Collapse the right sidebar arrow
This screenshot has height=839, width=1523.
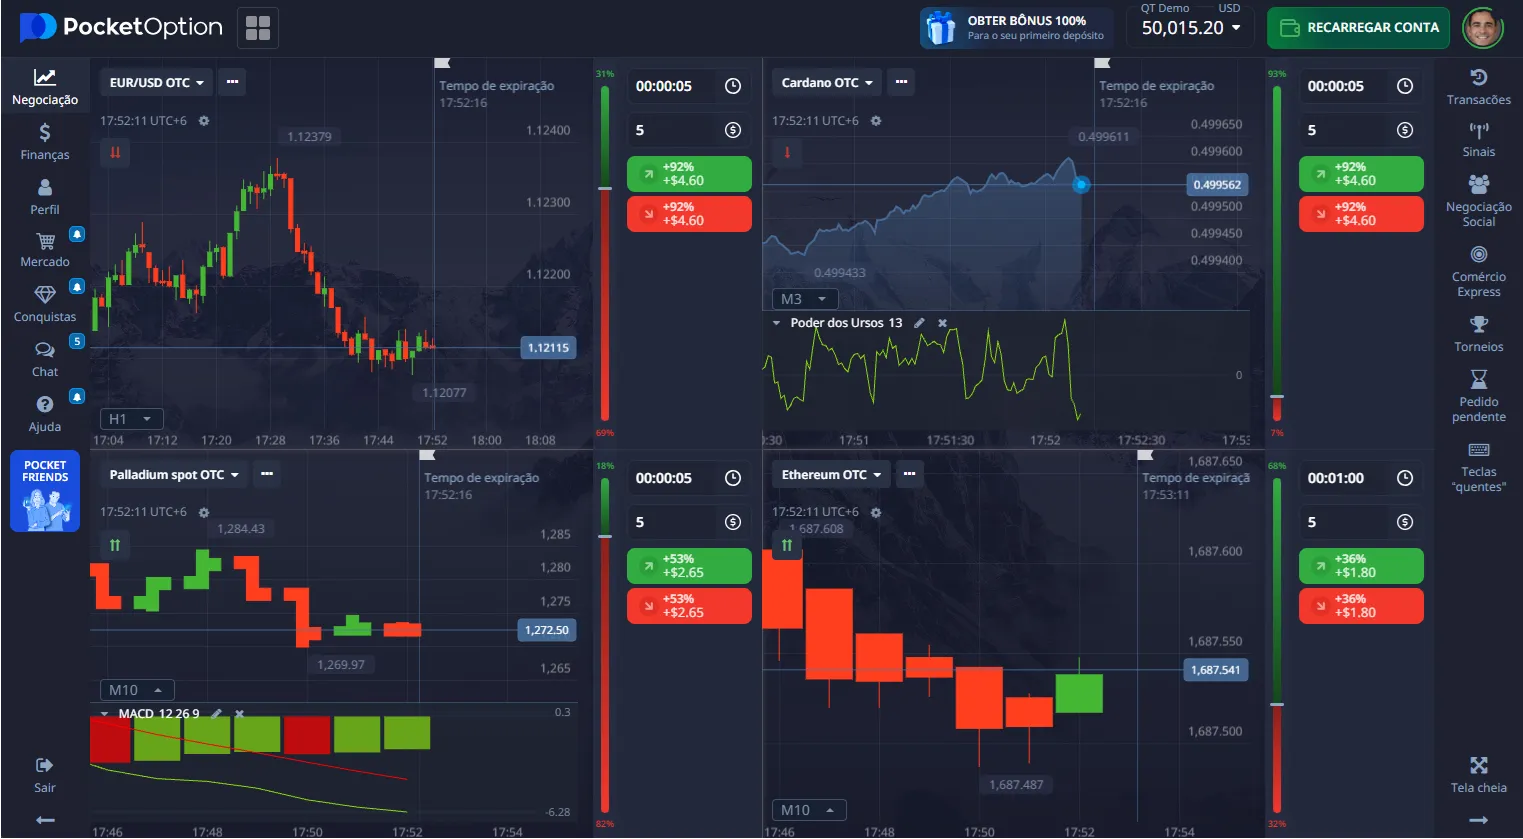[x=1478, y=820]
